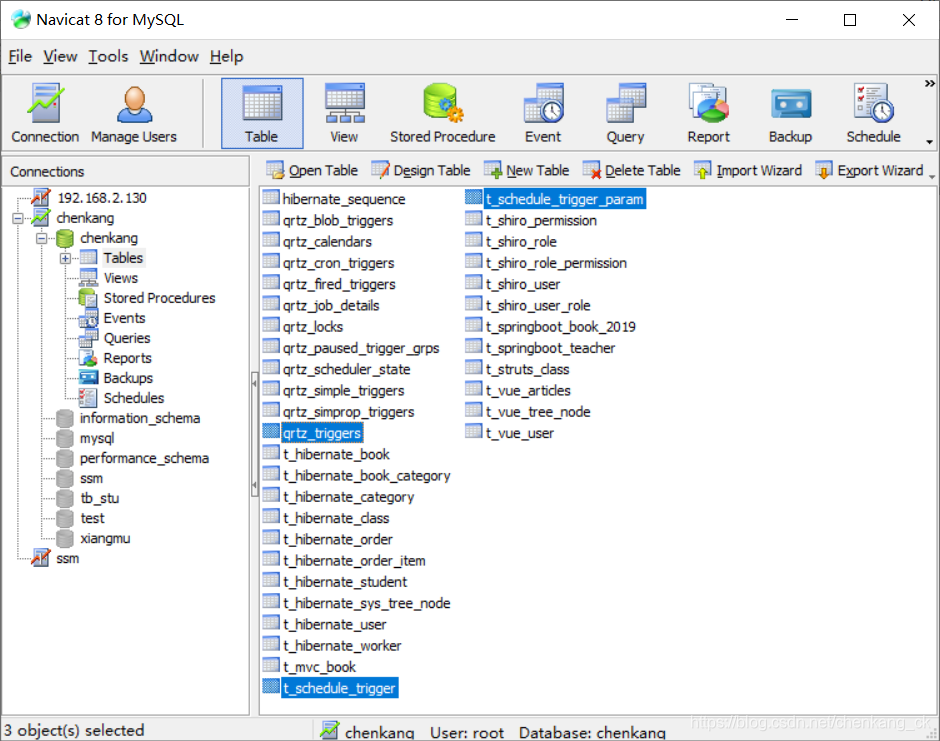Select the qrtz_locks table icon
The image size is (940, 741).
click(x=271, y=326)
